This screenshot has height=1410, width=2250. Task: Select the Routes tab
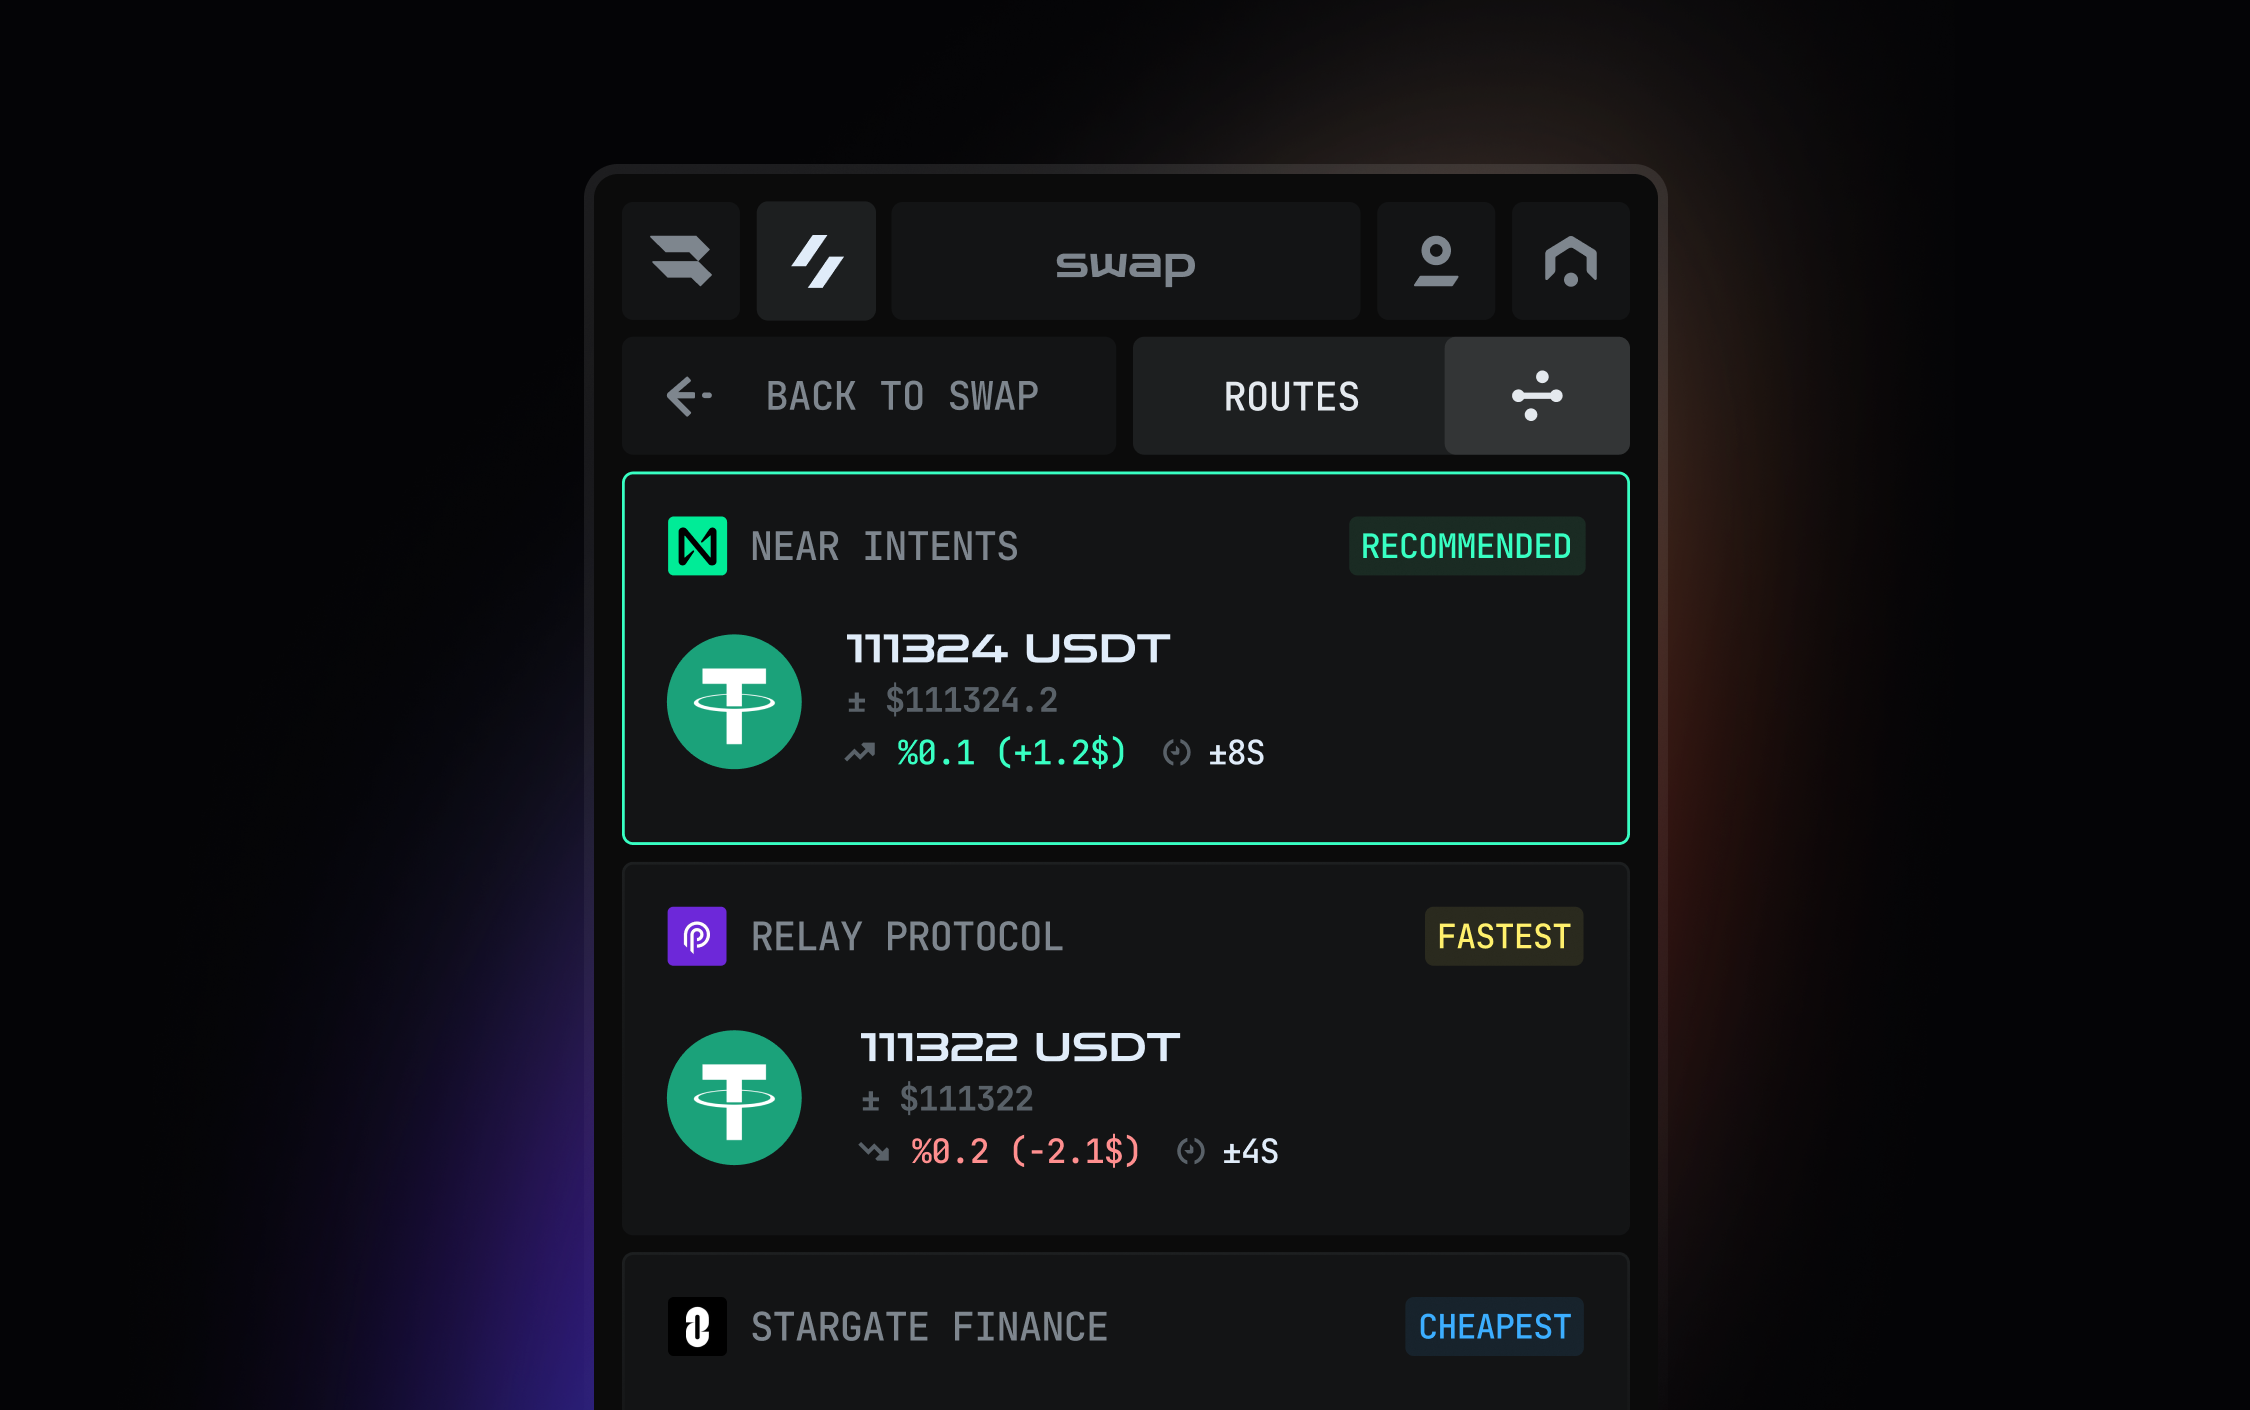1291,396
